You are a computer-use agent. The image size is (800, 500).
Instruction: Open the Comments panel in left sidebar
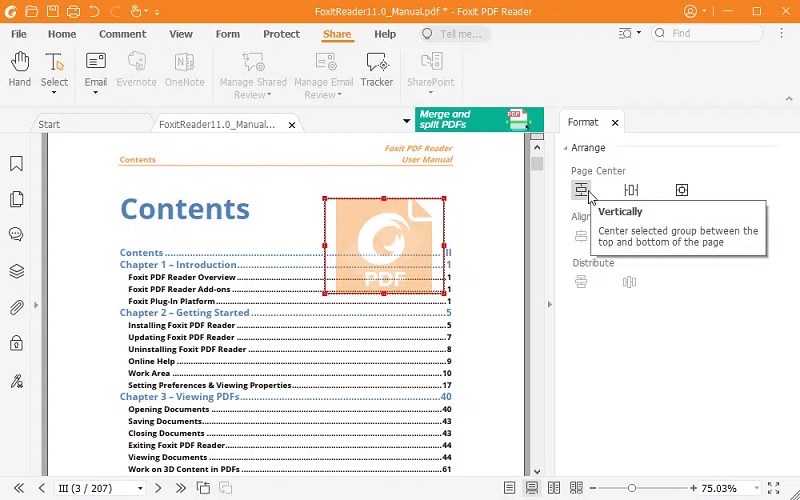[16, 235]
